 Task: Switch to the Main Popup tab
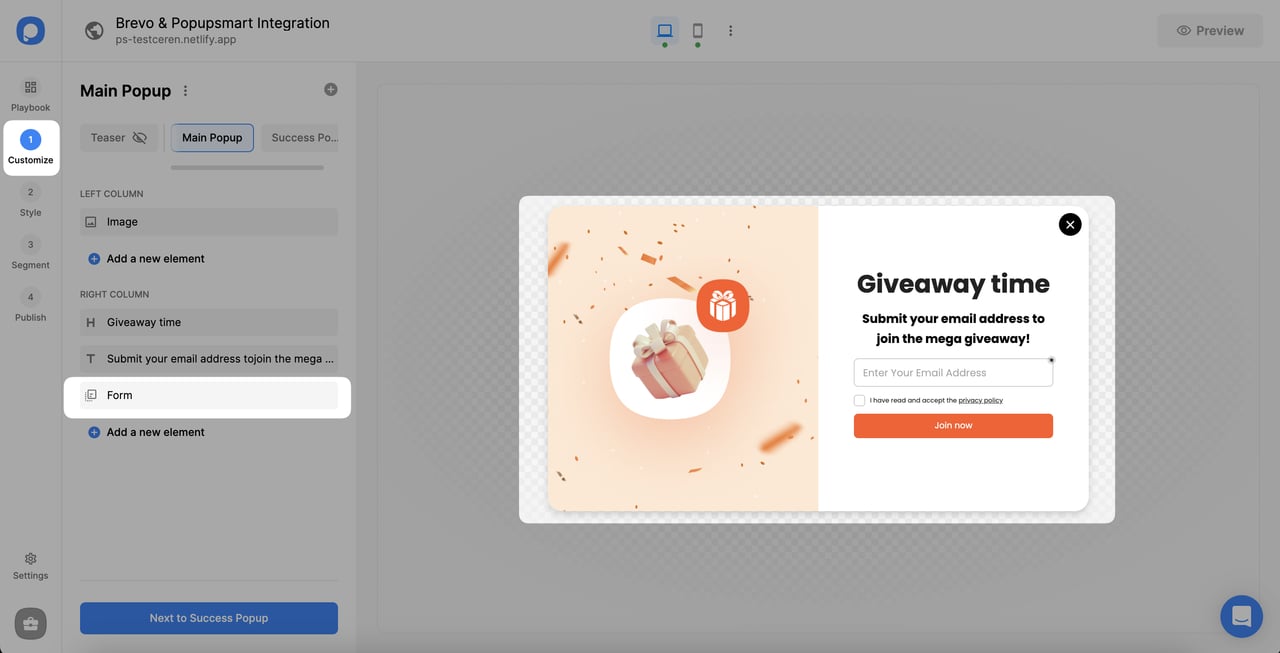pyautogui.click(x=211, y=137)
